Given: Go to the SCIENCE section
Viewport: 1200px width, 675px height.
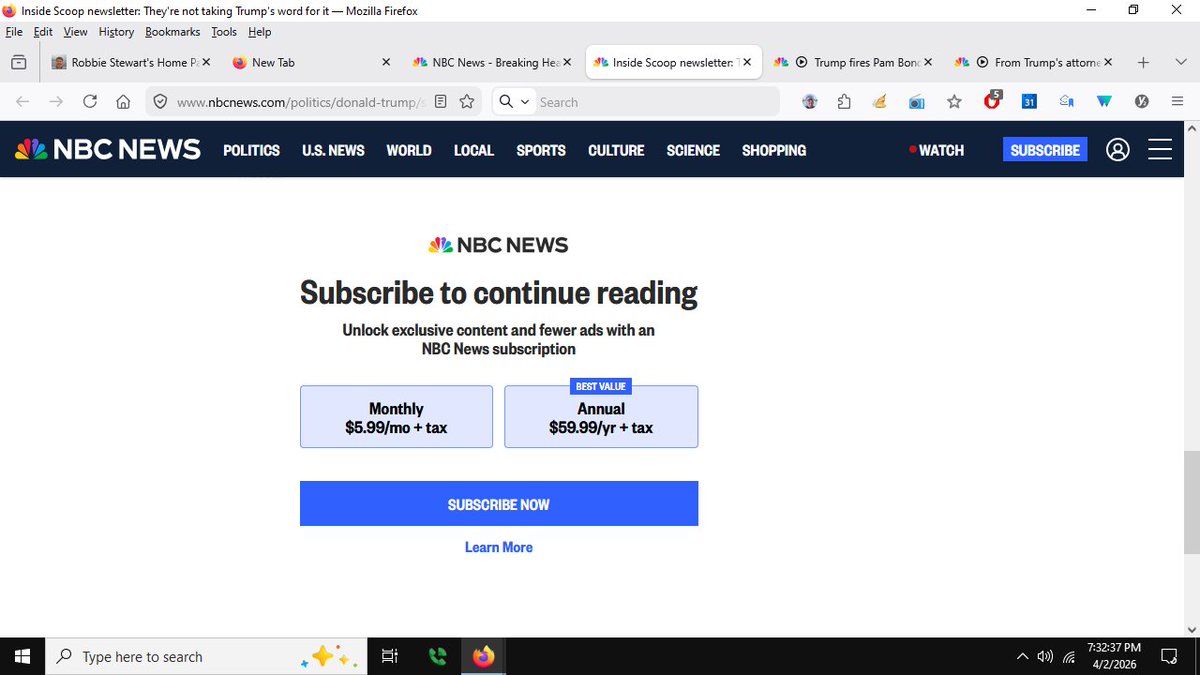Looking at the screenshot, I should point(693,150).
